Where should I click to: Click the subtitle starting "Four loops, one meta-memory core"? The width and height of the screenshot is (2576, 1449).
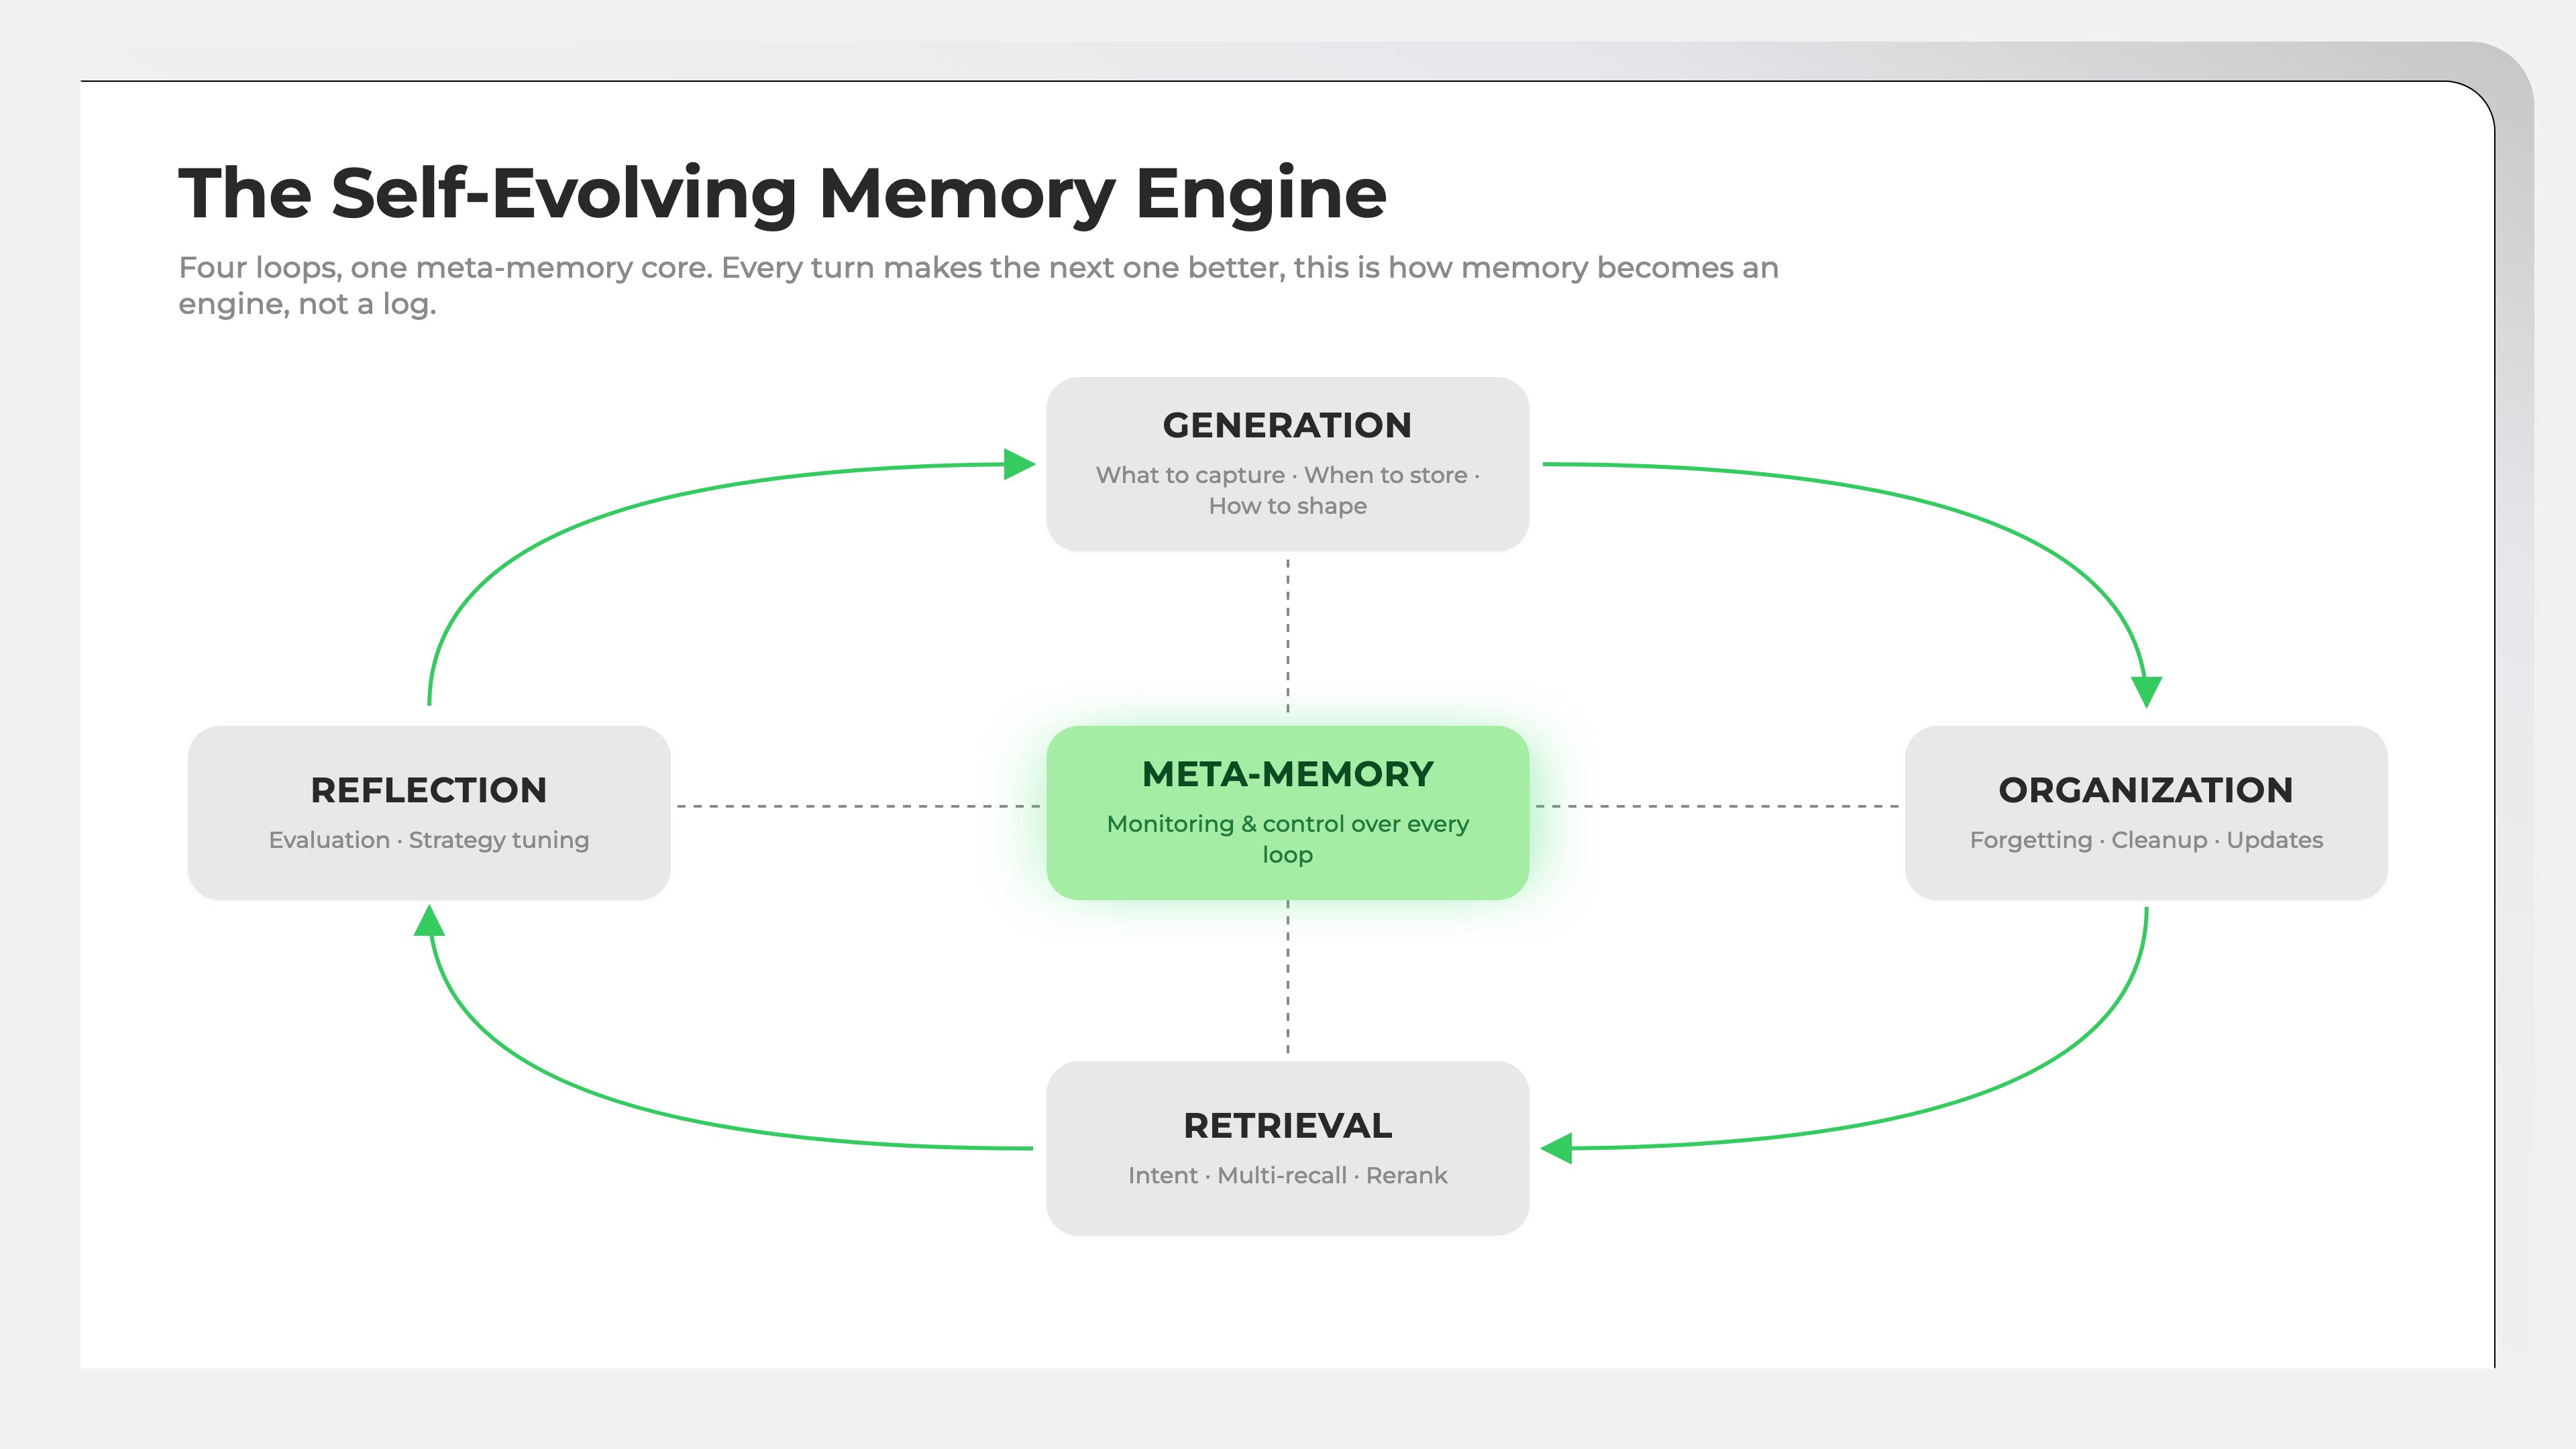click(978, 286)
